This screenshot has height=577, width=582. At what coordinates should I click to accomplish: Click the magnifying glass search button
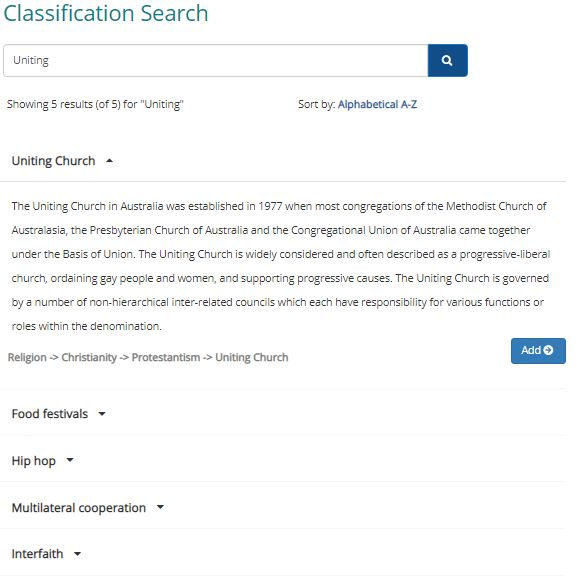pos(447,60)
